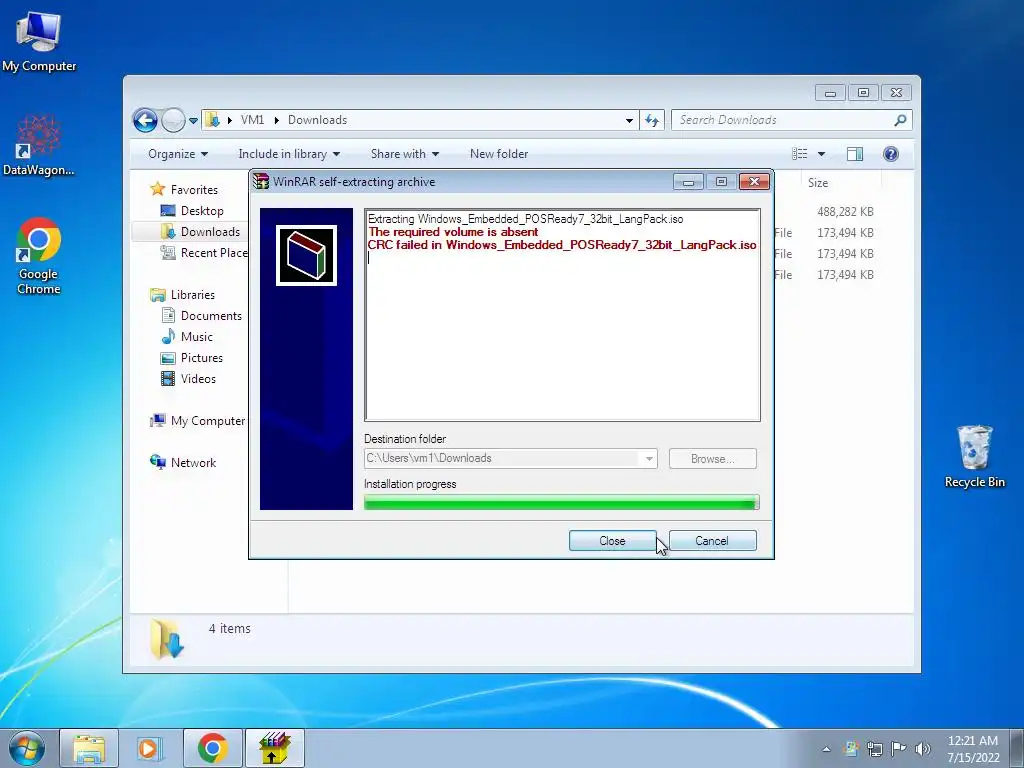Click the Explorer Back arrow button
1024x768 pixels.
pyautogui.click(x=145, y=120)
